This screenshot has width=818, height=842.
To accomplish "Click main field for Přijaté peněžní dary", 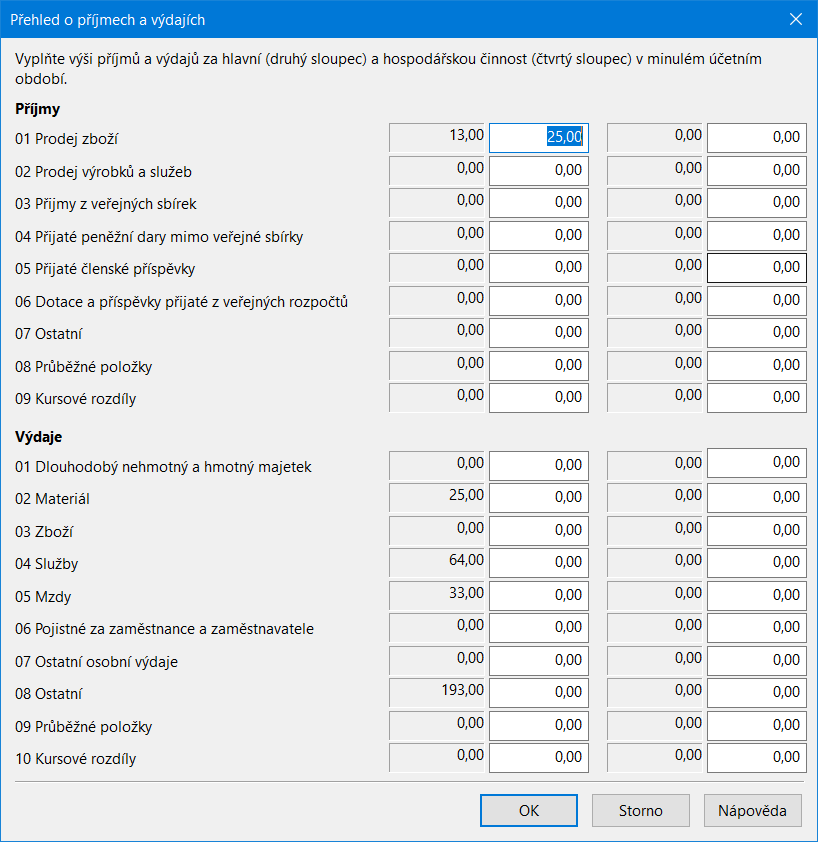I will click(x=539, y=236).
